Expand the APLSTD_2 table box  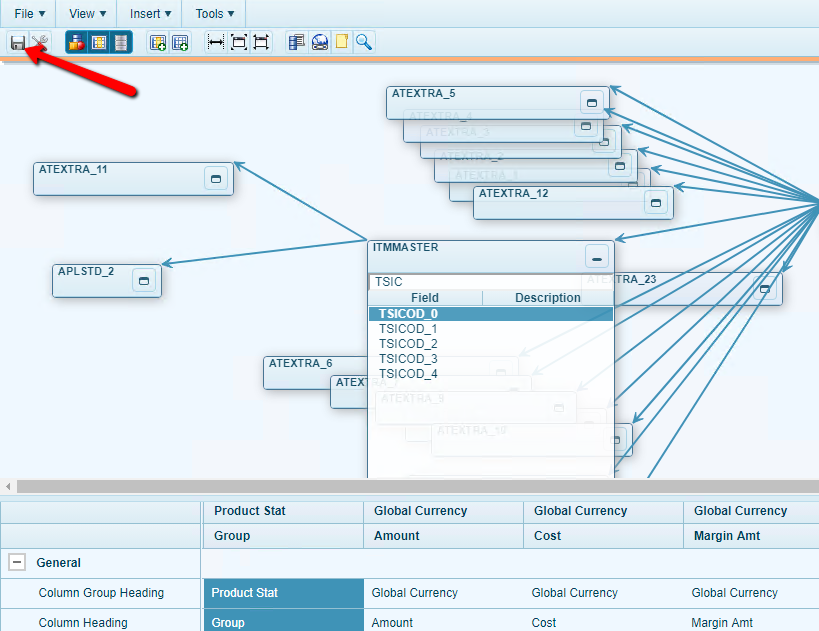tap(143, 281)
